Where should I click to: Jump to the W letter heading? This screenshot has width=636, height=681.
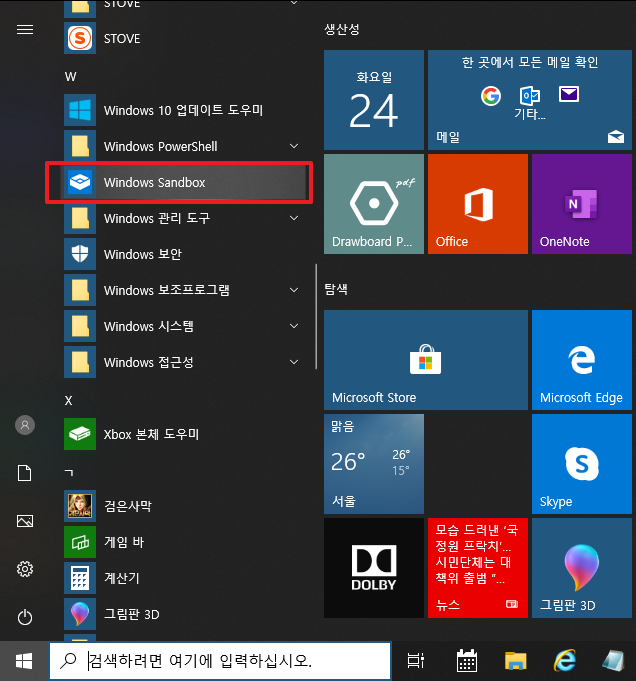[70, 77]
